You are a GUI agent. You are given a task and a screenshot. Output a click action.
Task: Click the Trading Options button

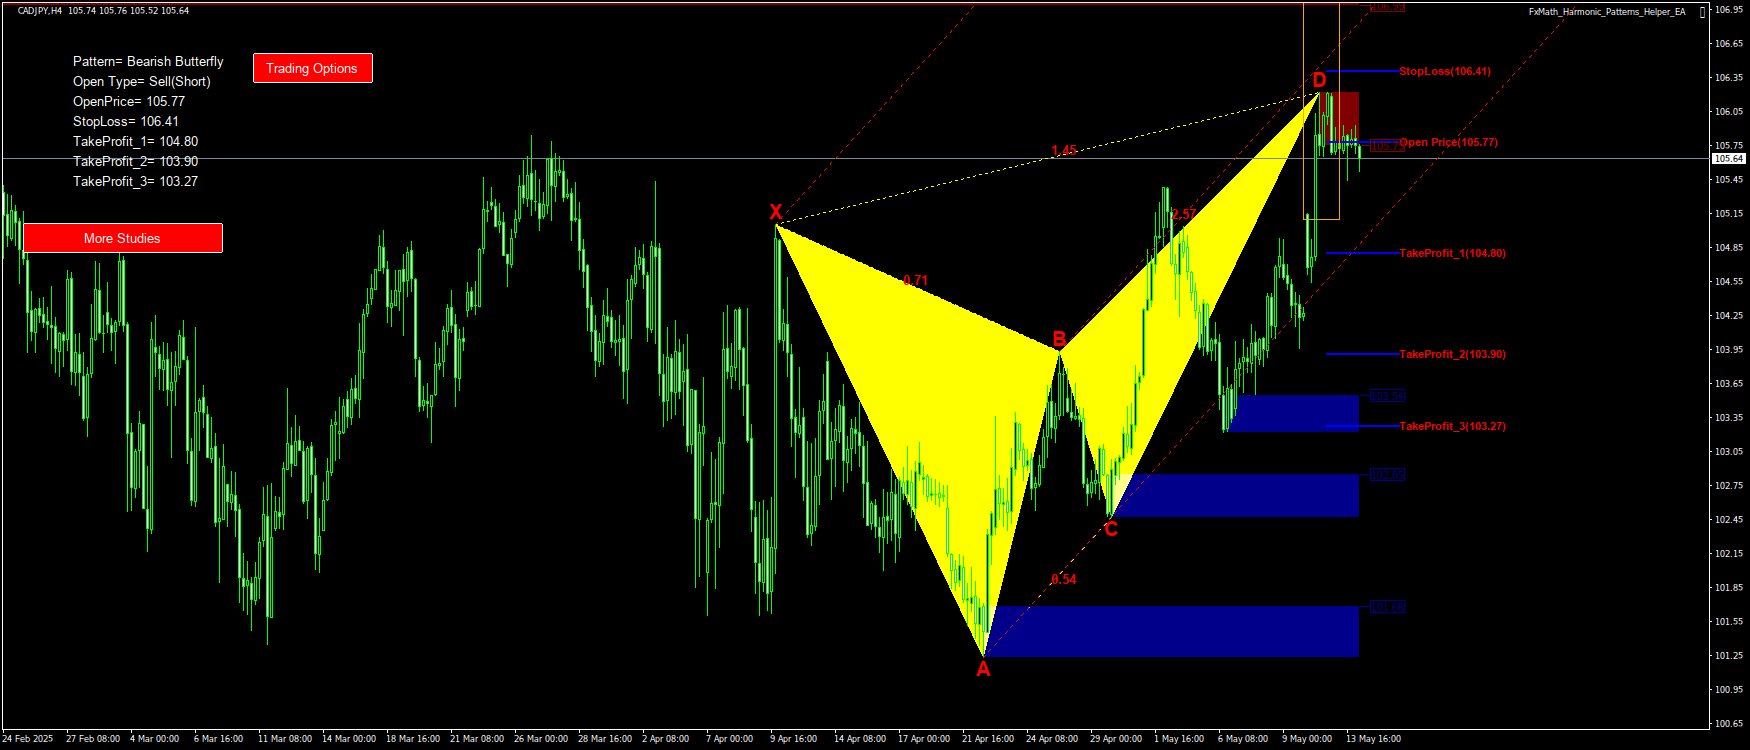coord(312,68)
